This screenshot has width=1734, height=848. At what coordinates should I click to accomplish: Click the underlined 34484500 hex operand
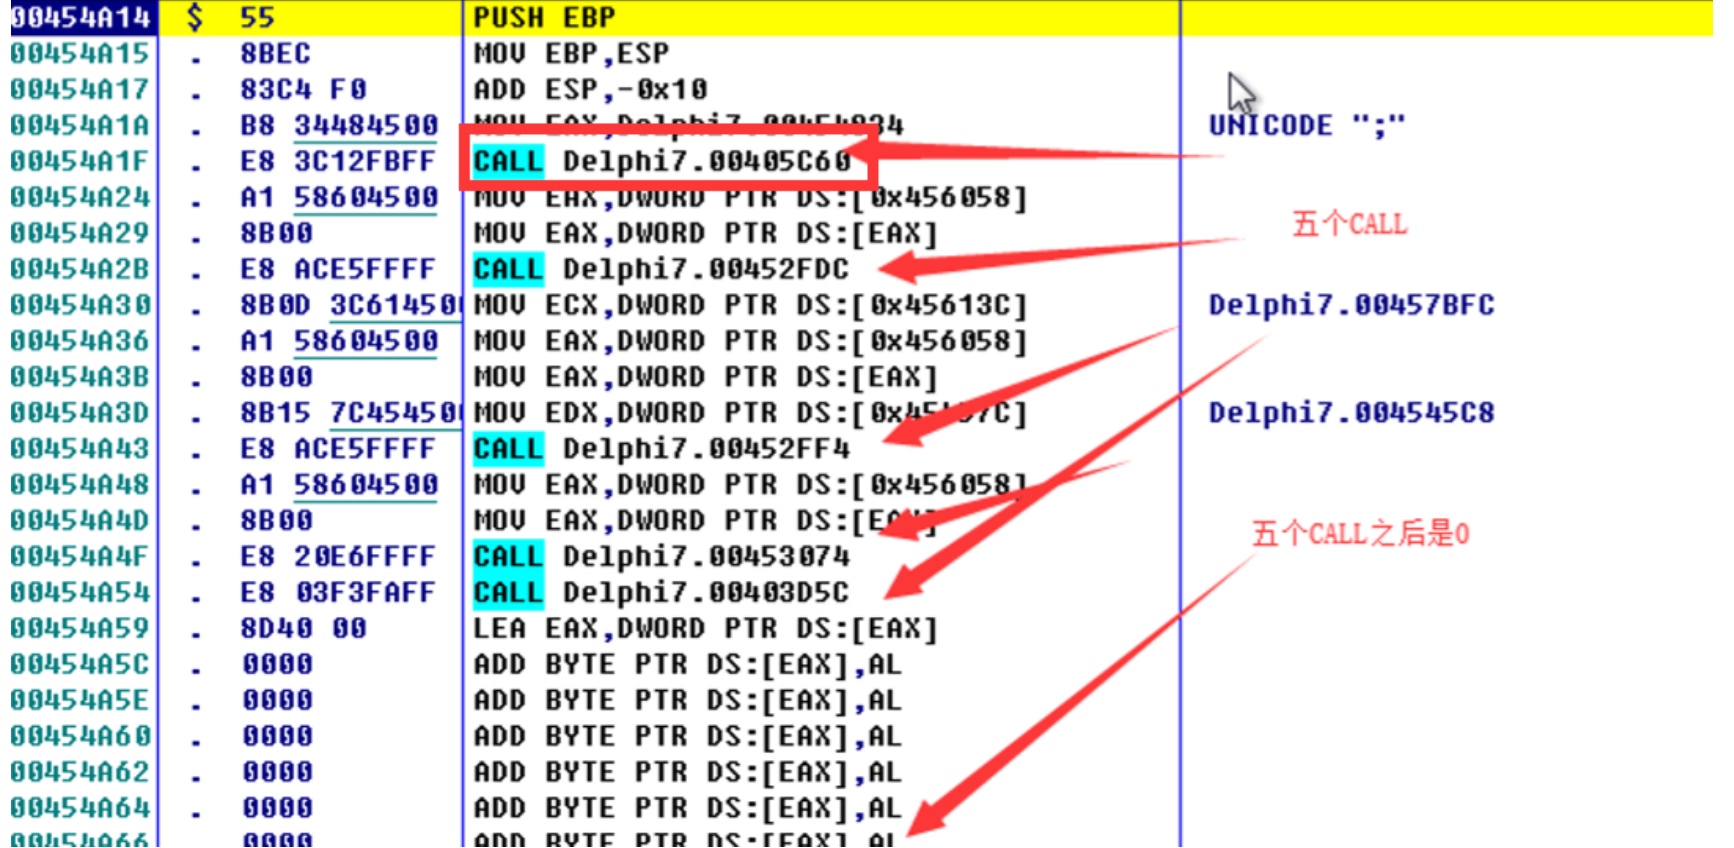point(366,126)
